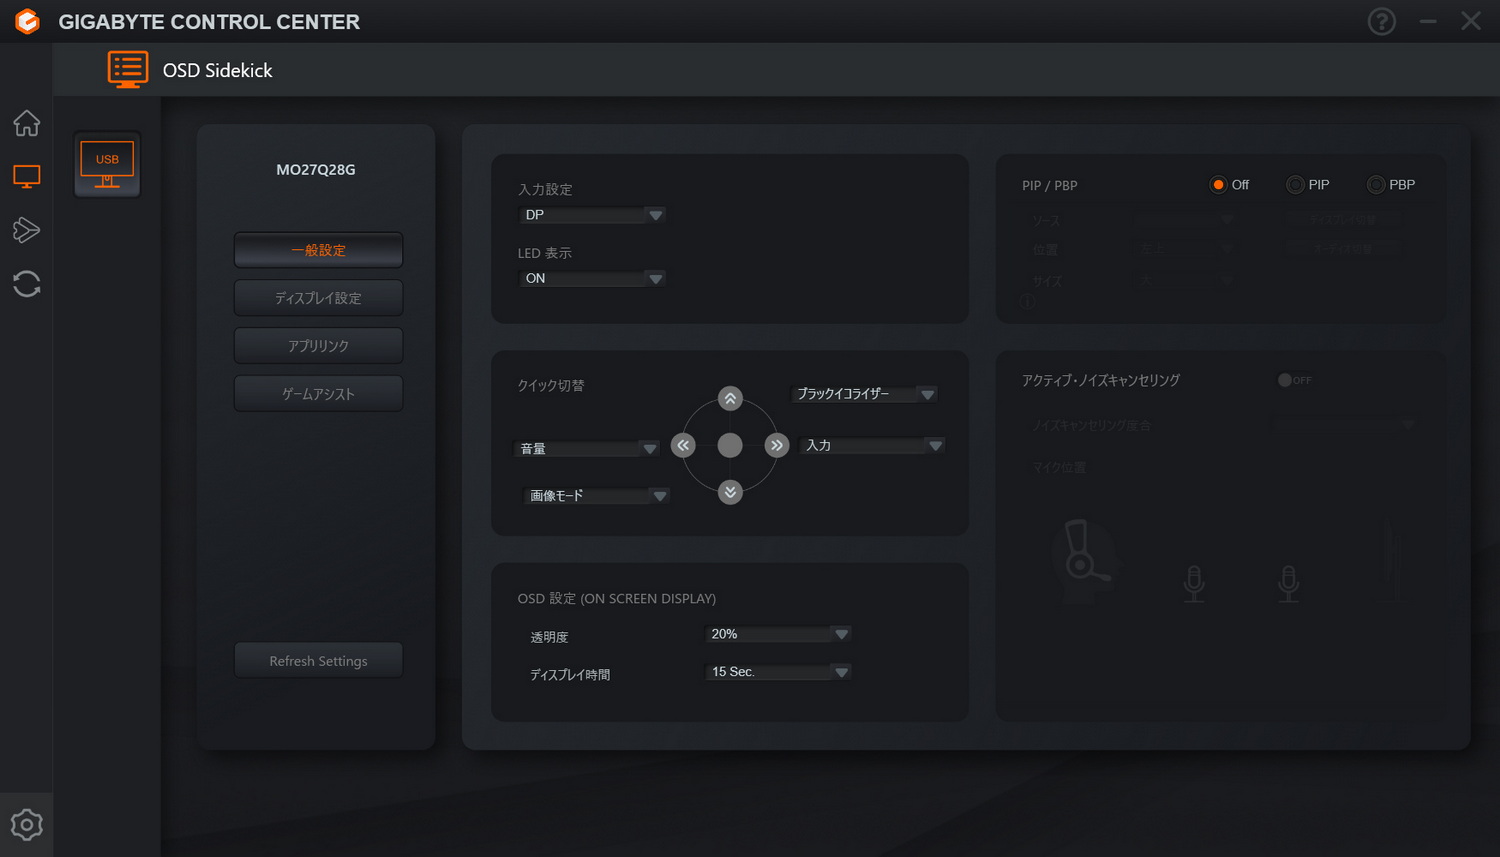Click the quick switch right arrow
The height and width of the screenshot is (857, 1500).
coord(777,445)
